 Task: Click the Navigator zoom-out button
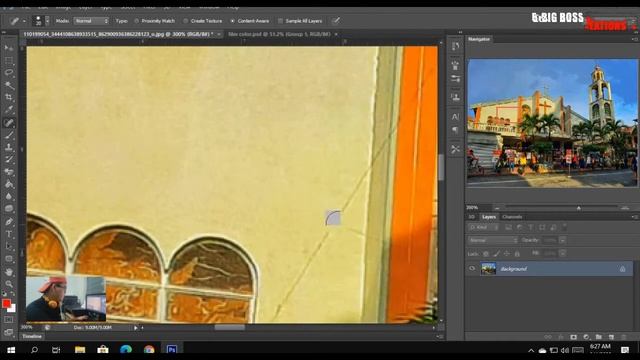pos(497,208)
